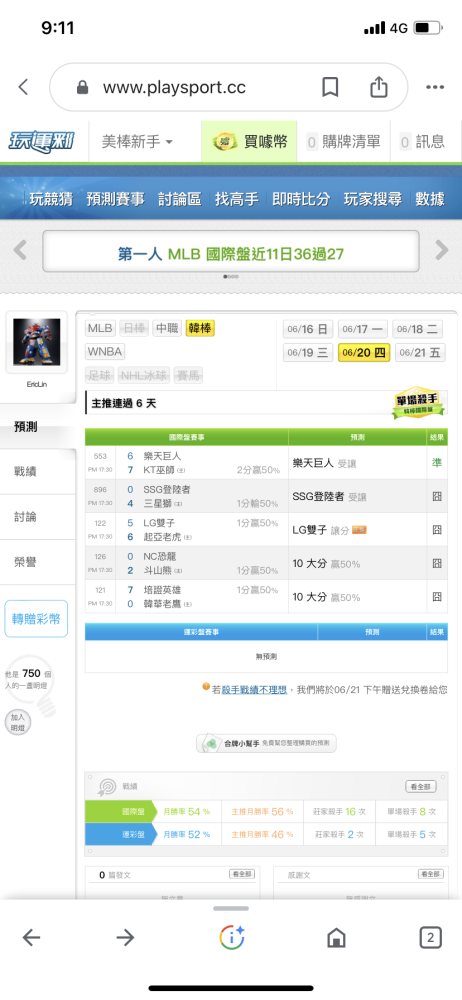Select the 韓棒 league tab
This screenshot has width=462, height=1000.
(200, 328)
